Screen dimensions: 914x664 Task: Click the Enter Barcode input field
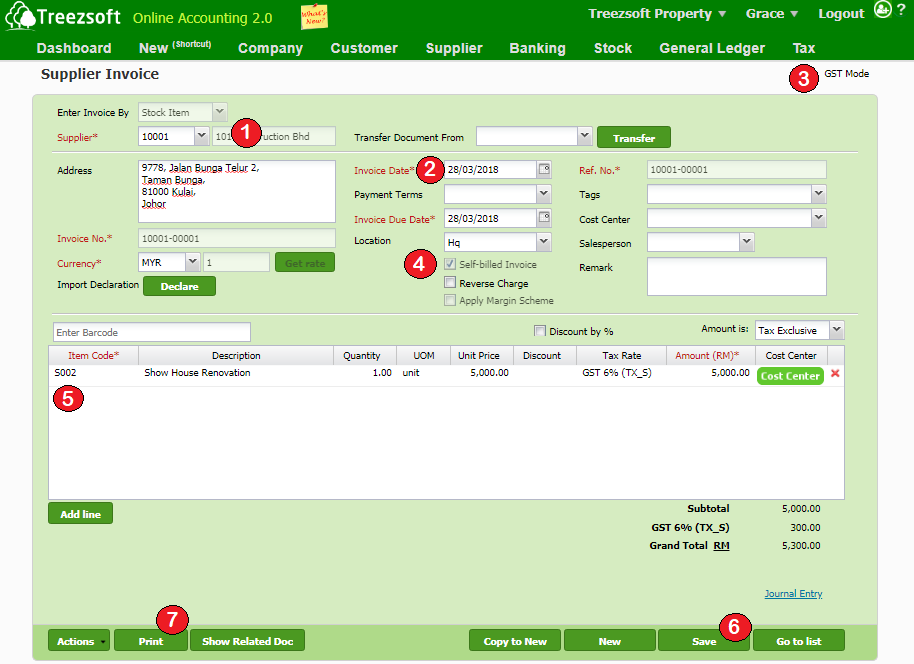click(x=152, y=332)
